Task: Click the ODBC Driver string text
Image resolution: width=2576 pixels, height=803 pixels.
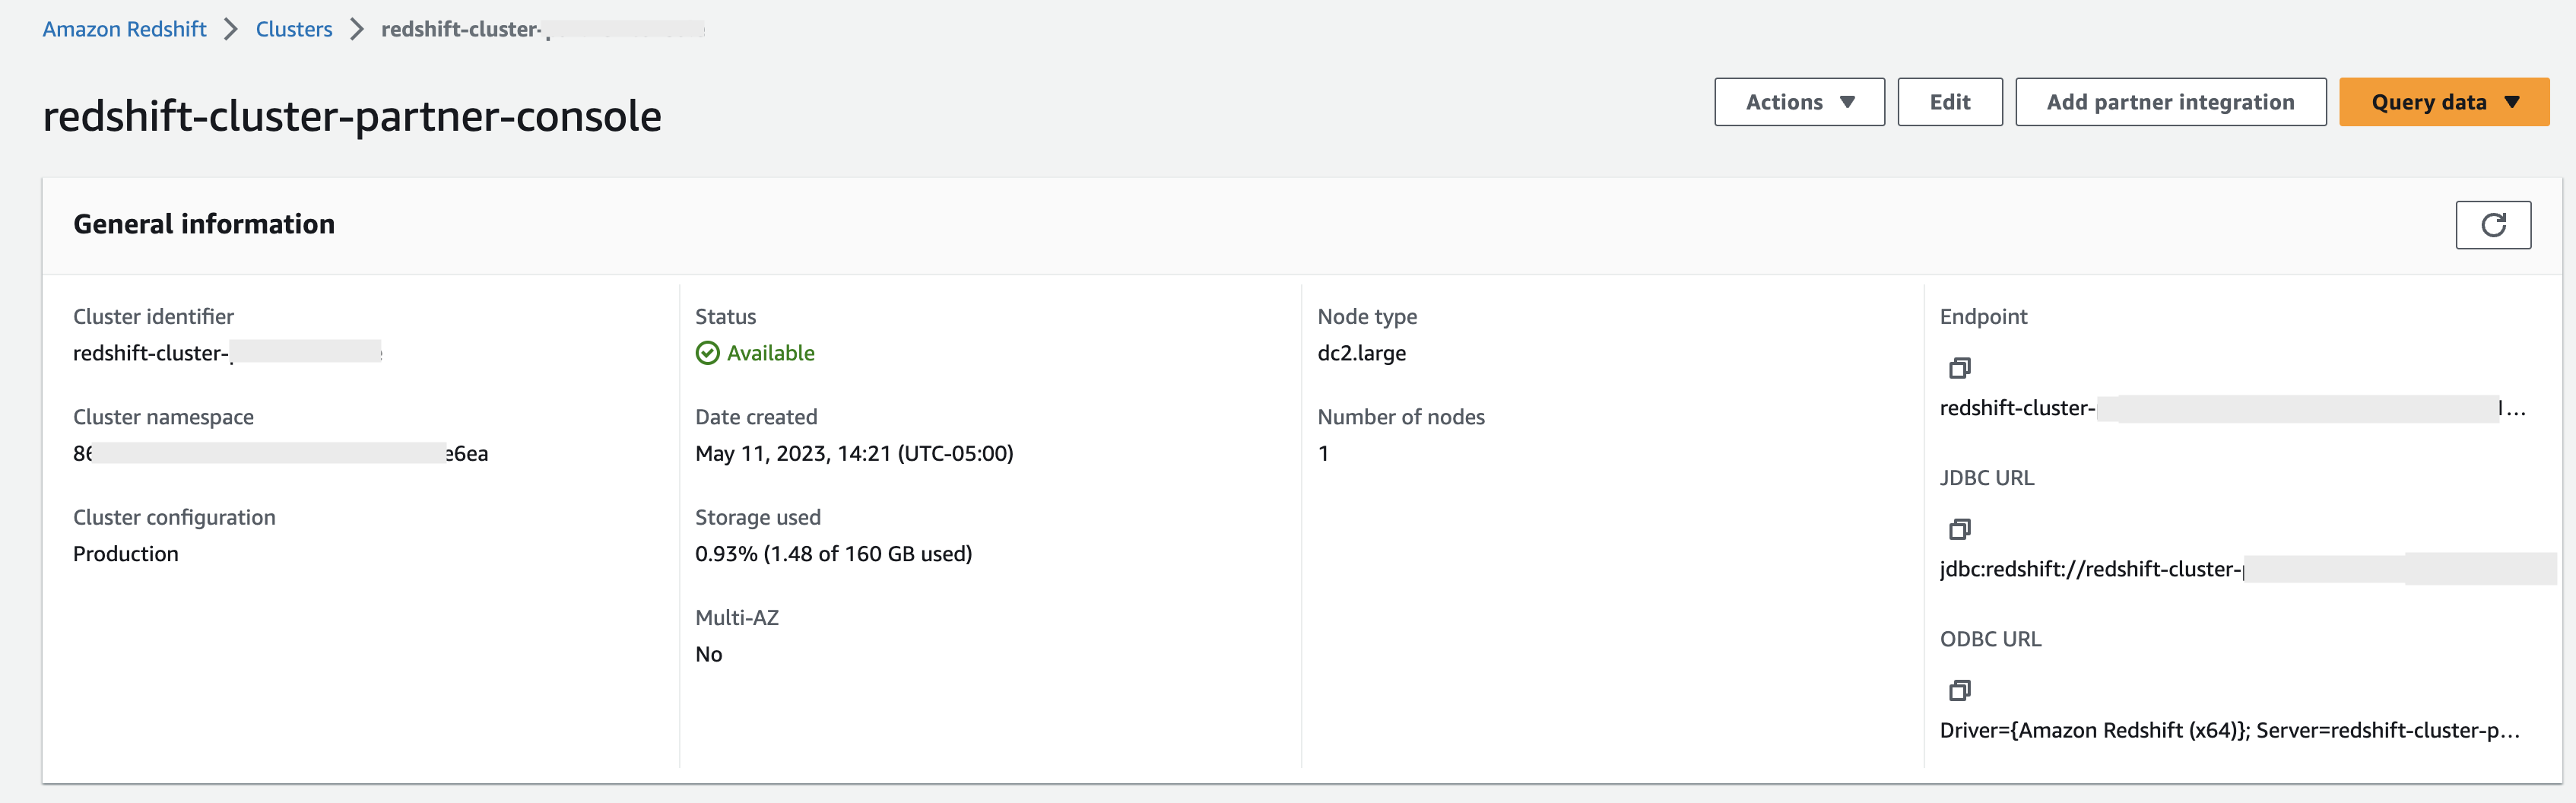Action: 2228,730
